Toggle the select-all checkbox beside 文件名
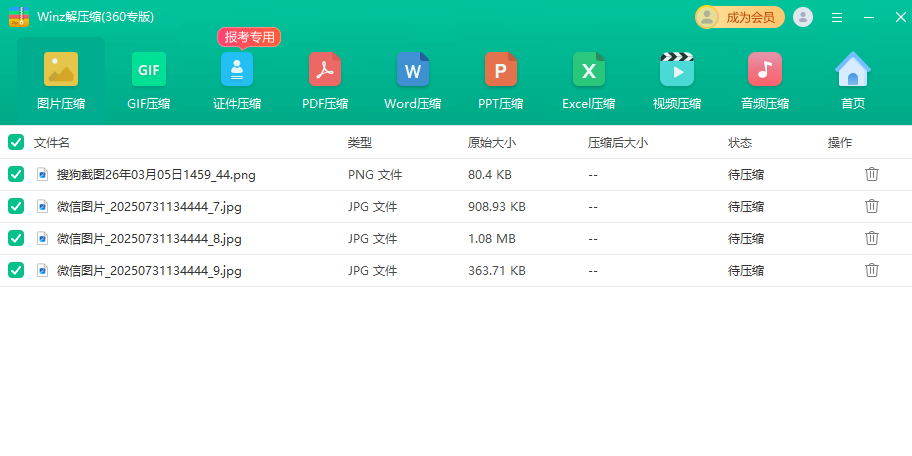Screen dimensions: 912x456 (16, 143)
